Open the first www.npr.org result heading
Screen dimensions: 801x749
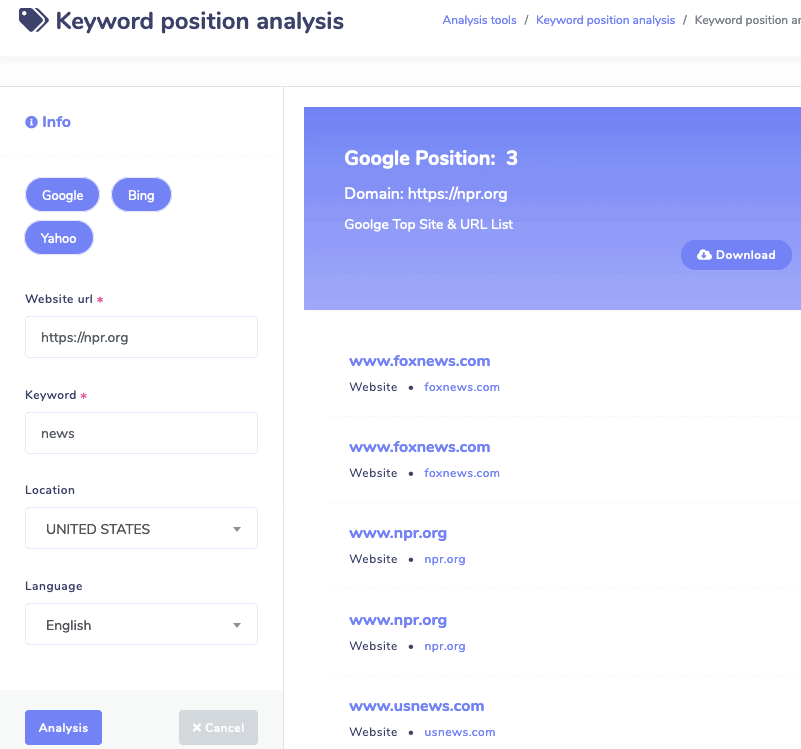[x=397, y=533]
